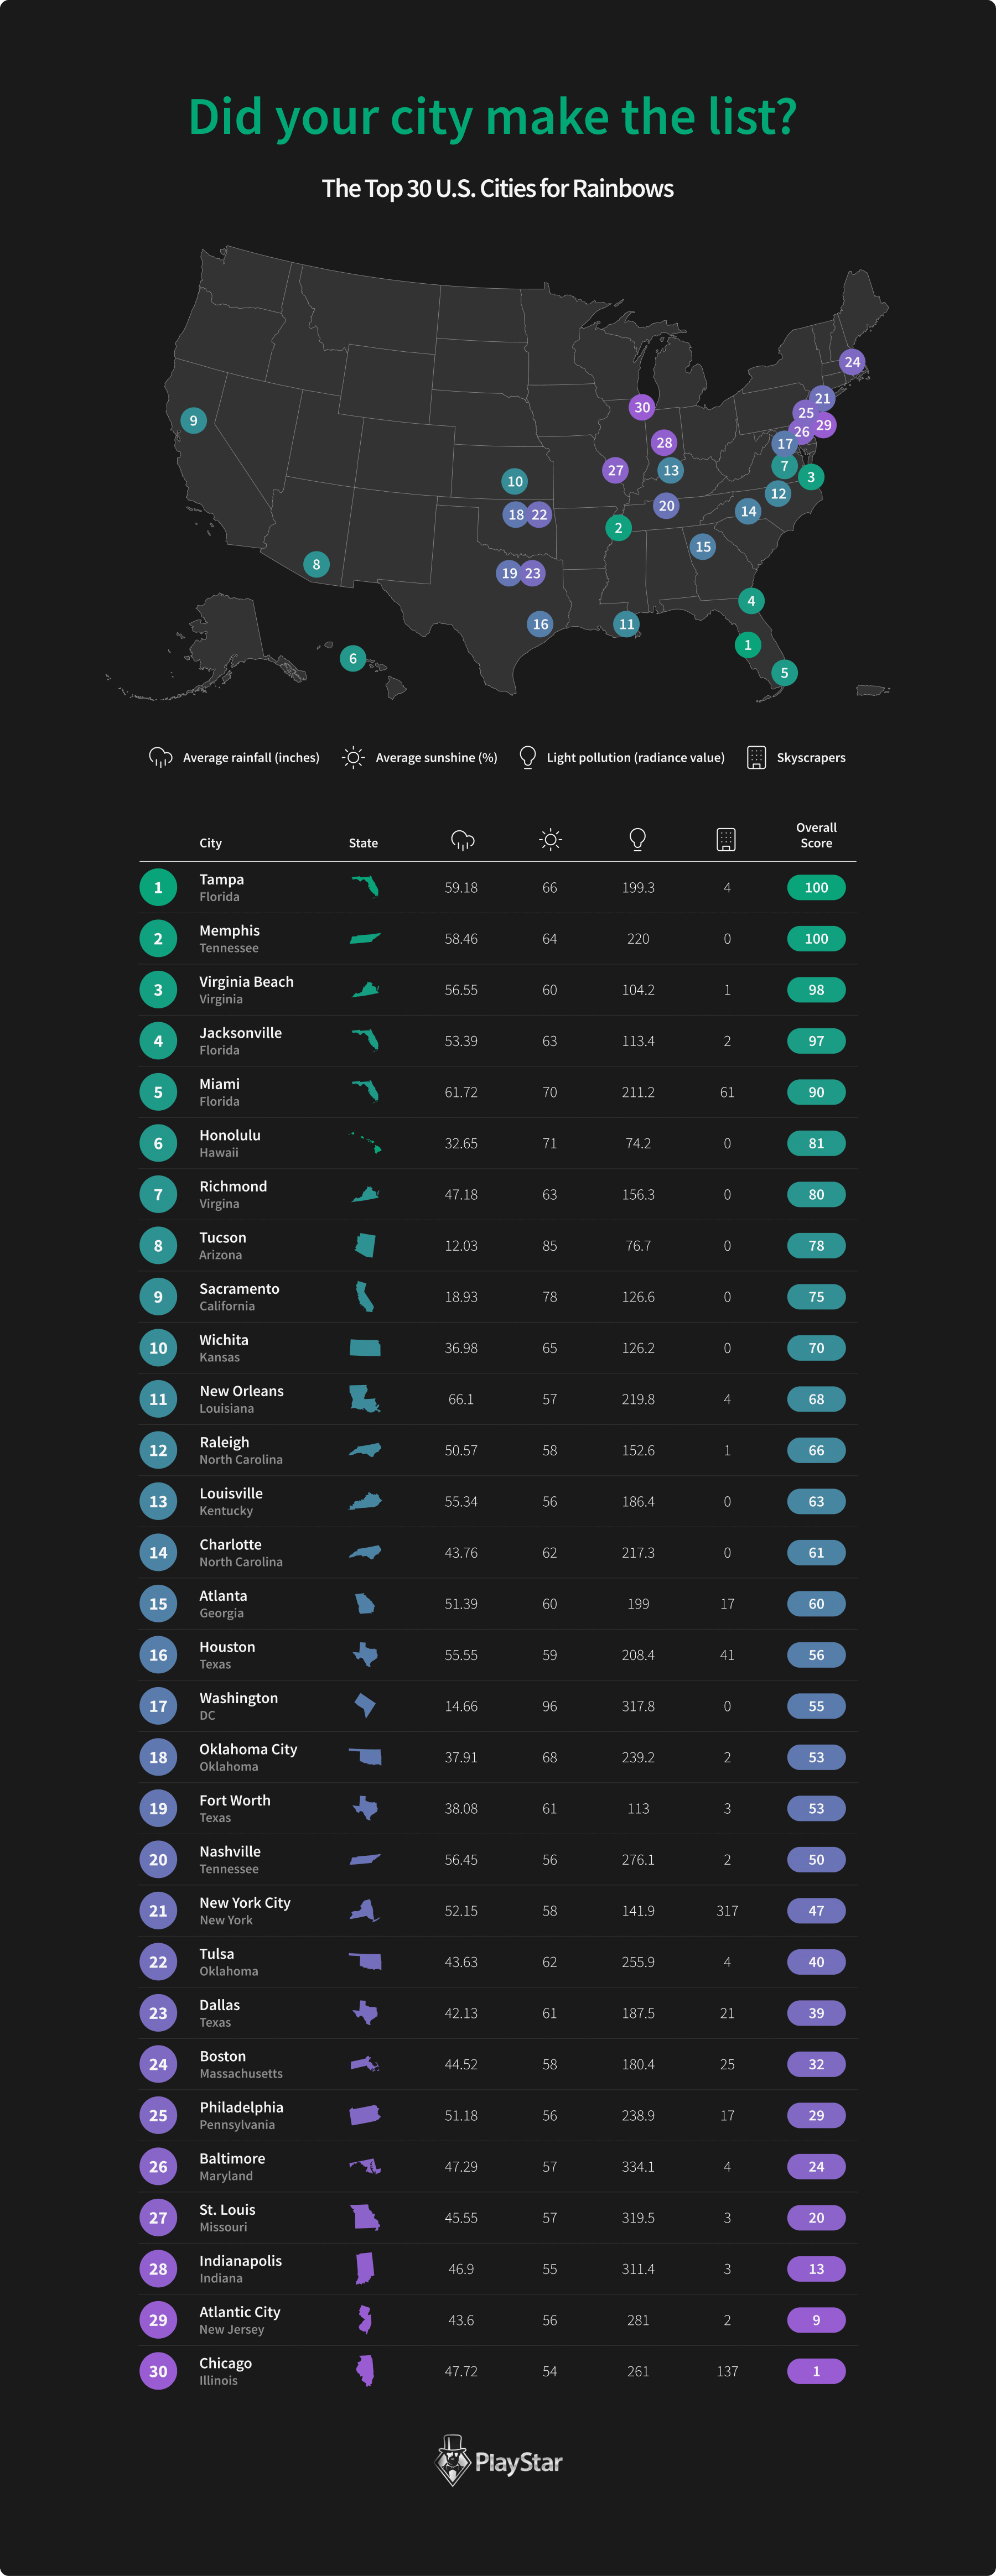The width and height of the screenshot is (996, 2576).
Task: Click map marker 15 over Georgia
Action: (703, 547)
